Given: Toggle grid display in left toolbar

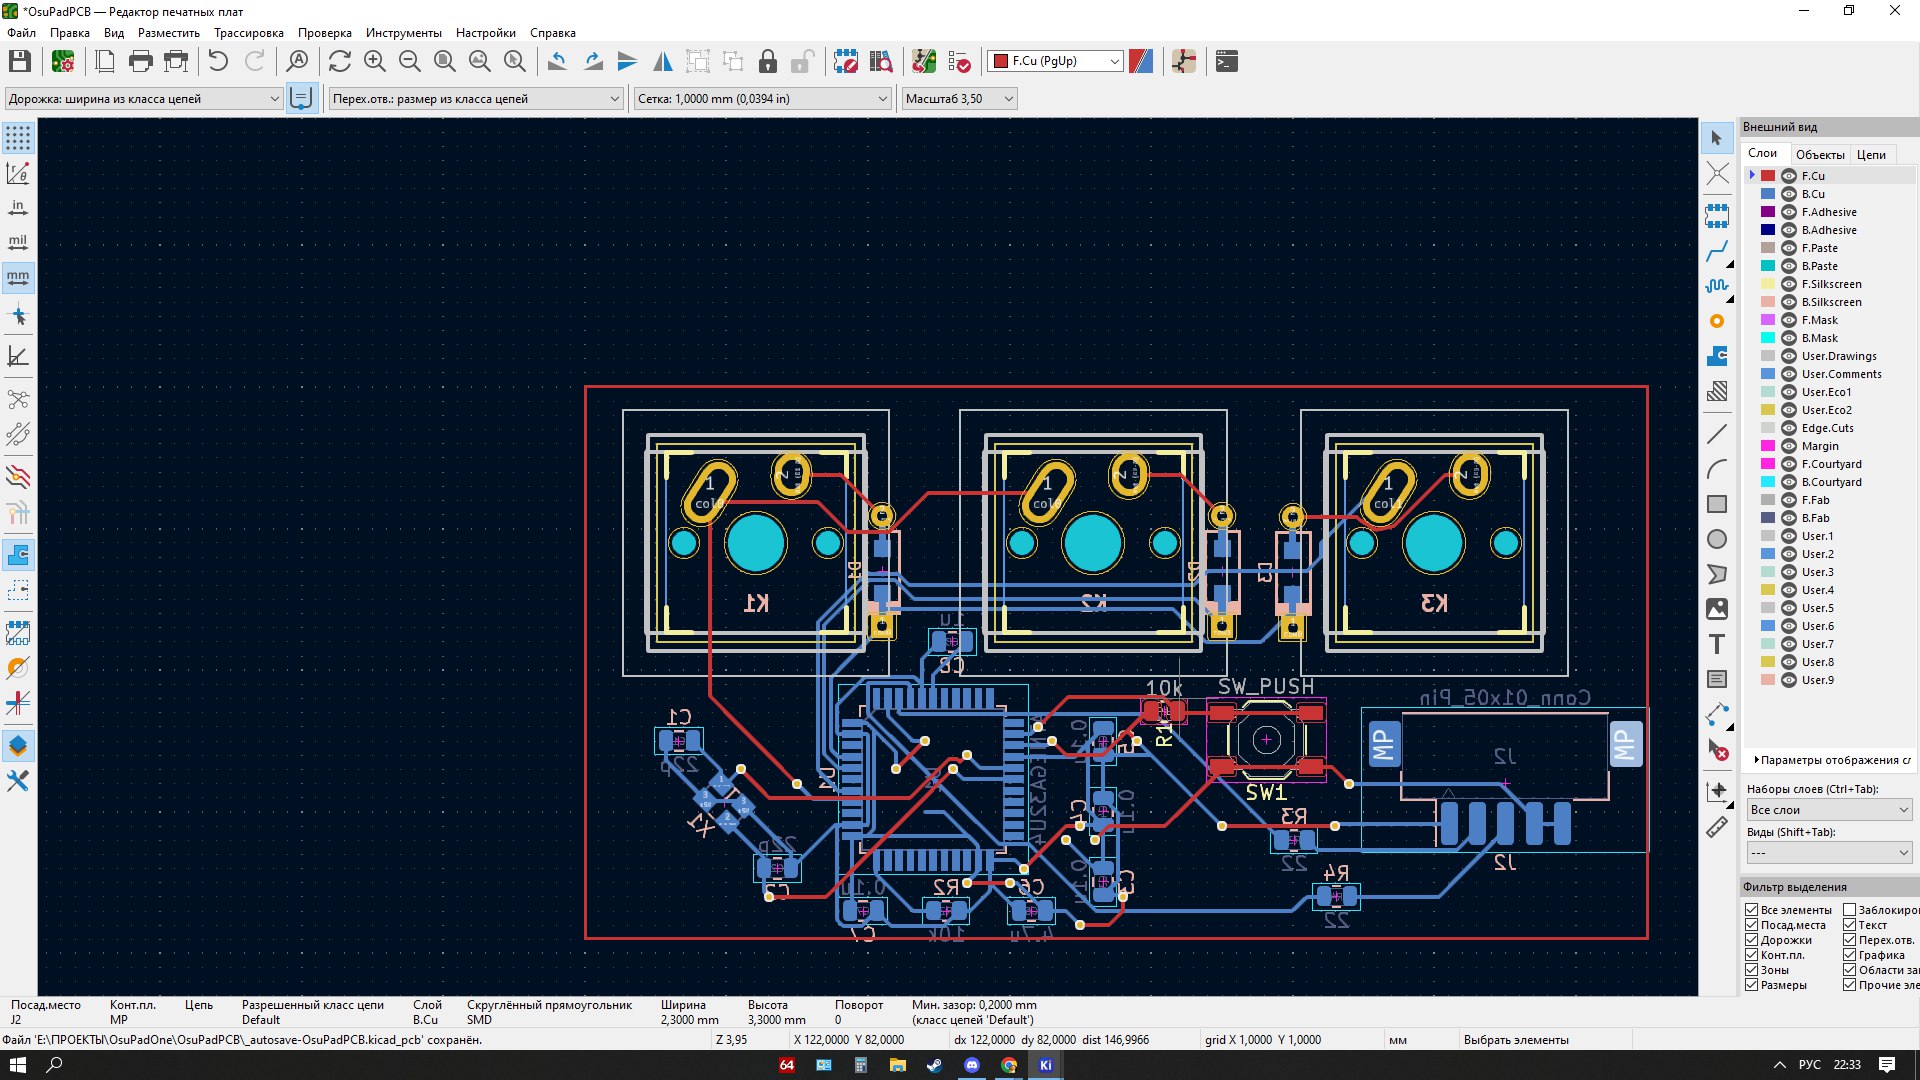Looking at the screenshot, I should click(18, 138).
